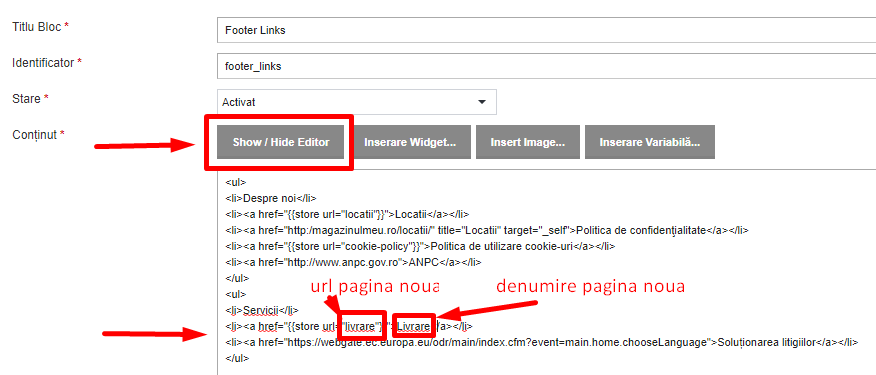Focus the Titlu Bloc input field
The image size is (876, 375).
point(546,30)
